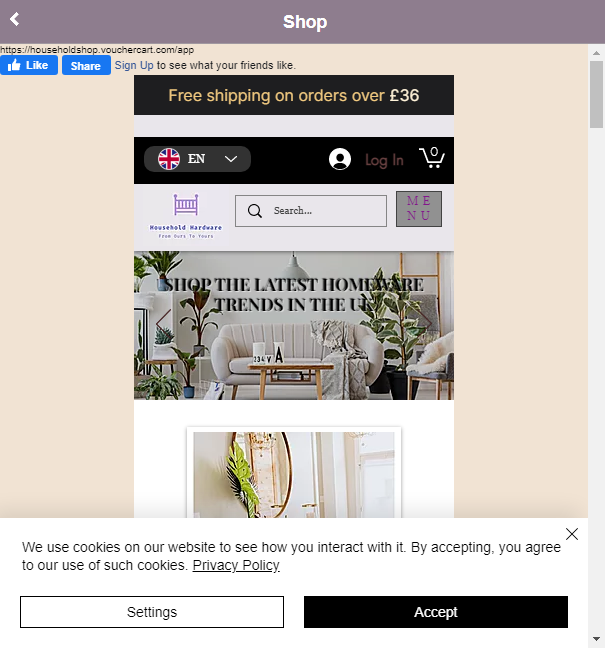Click the search magnifier icon

click(255, 211)
